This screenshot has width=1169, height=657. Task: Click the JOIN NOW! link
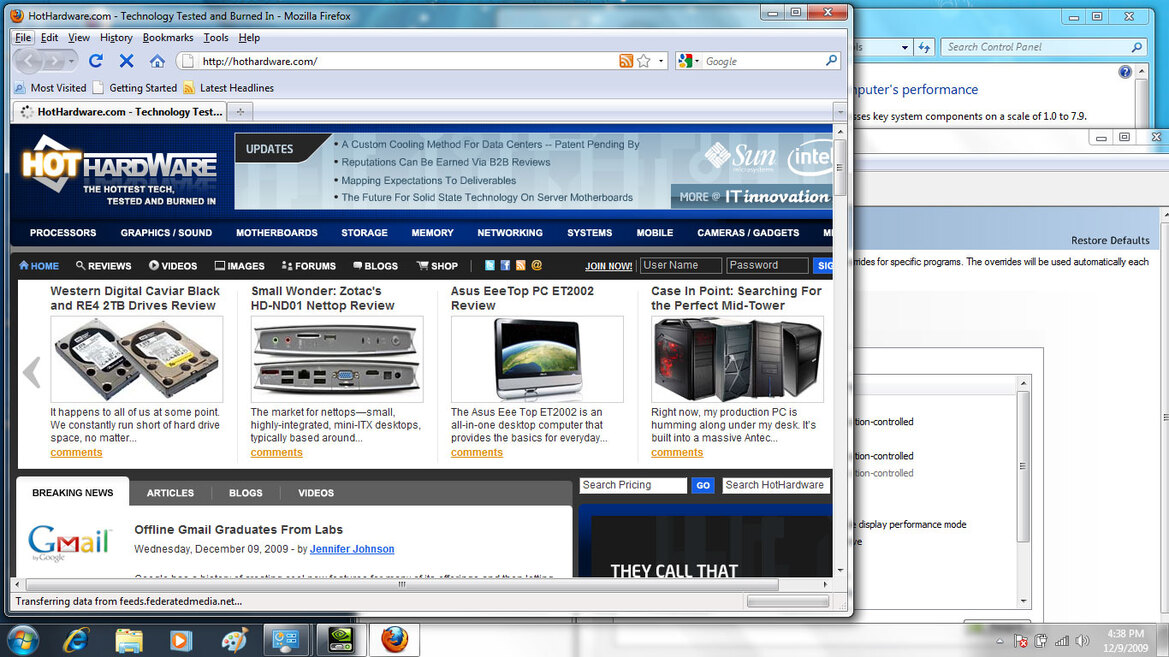[608, 266]
